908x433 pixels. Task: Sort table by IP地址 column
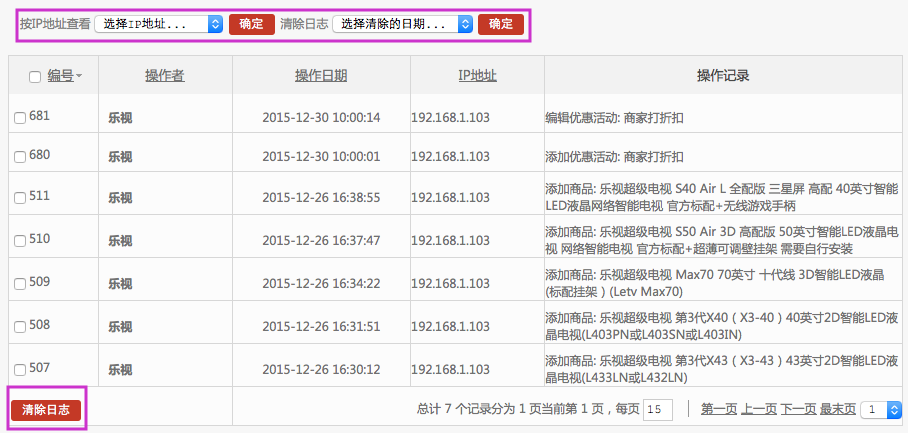478,75
